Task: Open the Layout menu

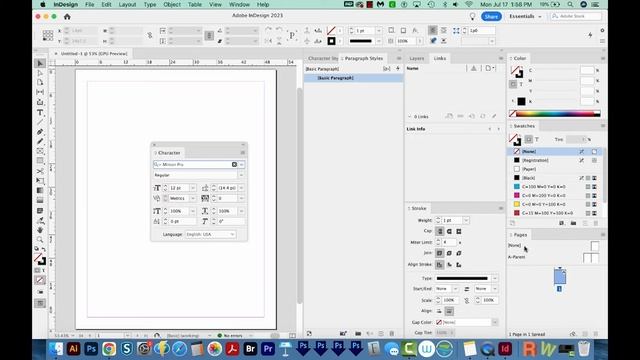Action: pyautogui.click(x=127, y=4)
